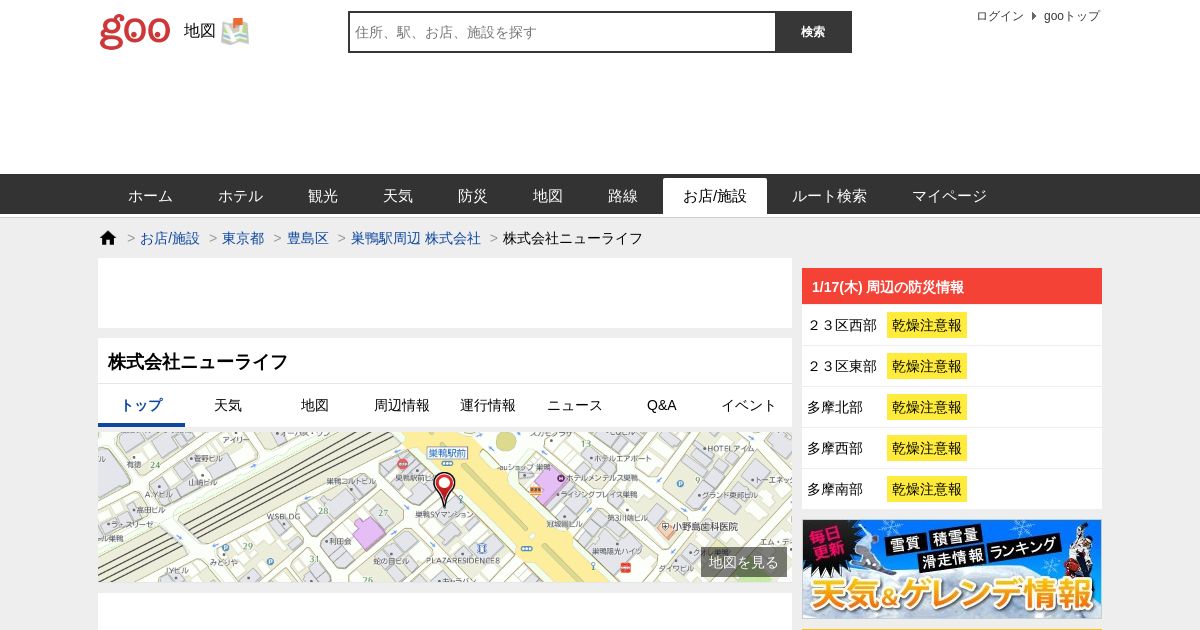Click the 株式会社ニューライフ page heading
The width and height of the screenshot is (1200, 630).
(198, 361)
